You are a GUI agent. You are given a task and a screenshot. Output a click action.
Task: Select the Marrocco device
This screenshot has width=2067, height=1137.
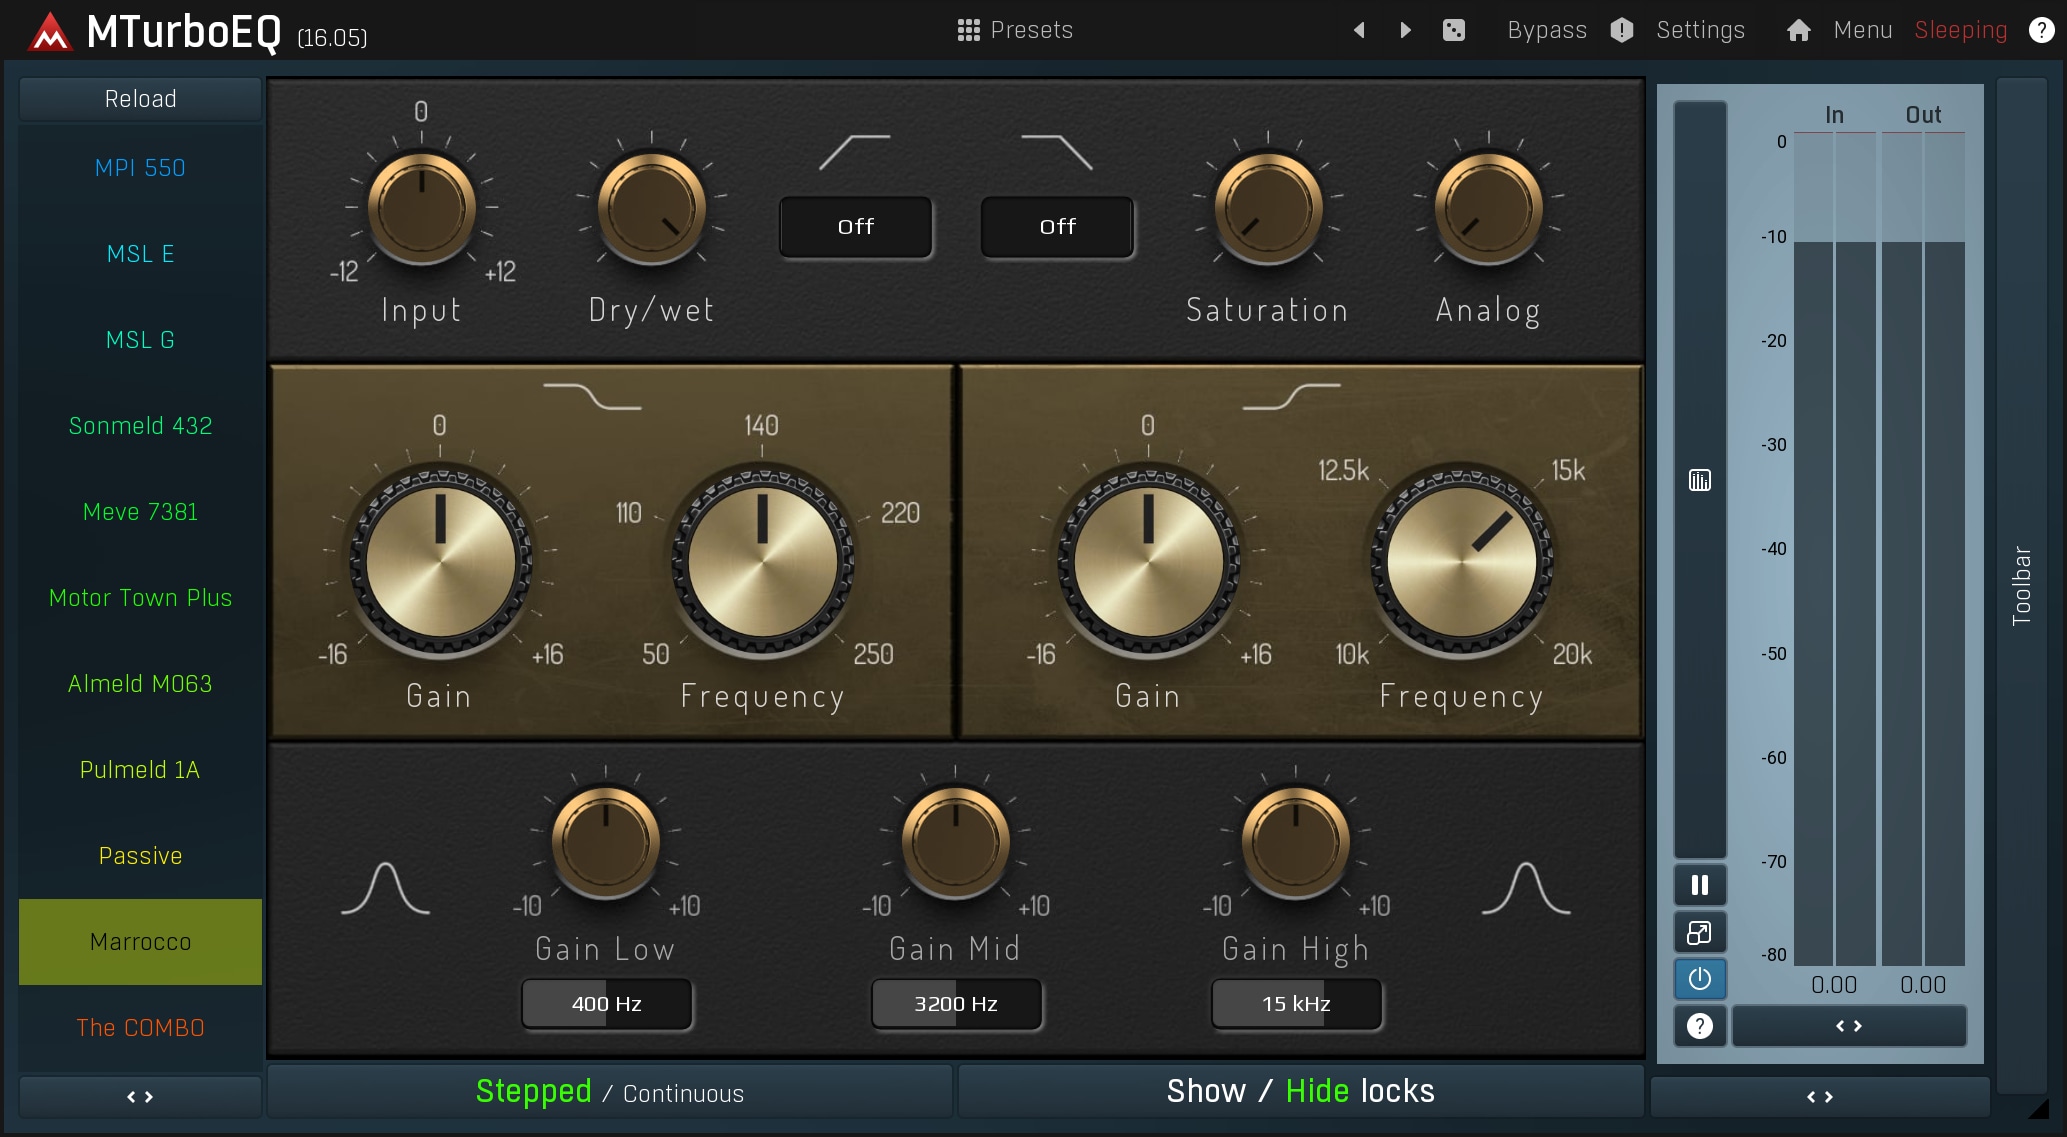[140, 942]
